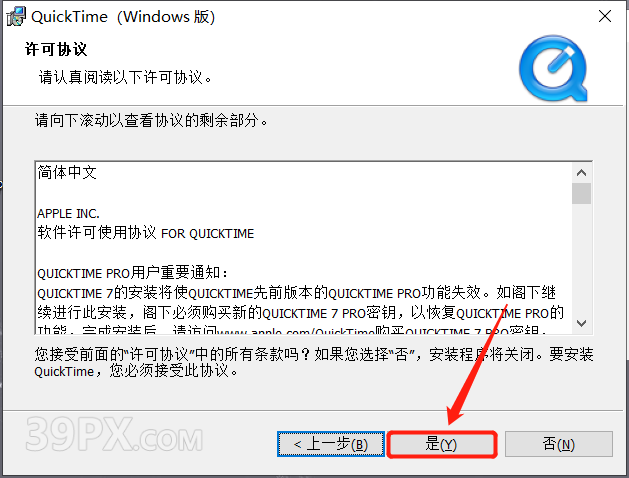
Task: Click 软件许可使用协议 FOR QUICKTIME line
Action: [146, 233]
